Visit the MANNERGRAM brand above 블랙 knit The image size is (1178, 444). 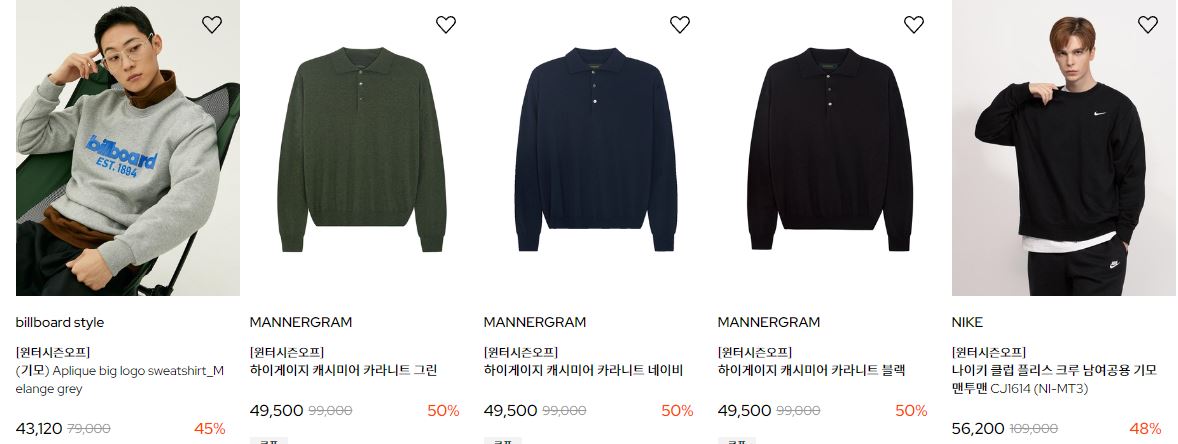click(x=769, y=322)
